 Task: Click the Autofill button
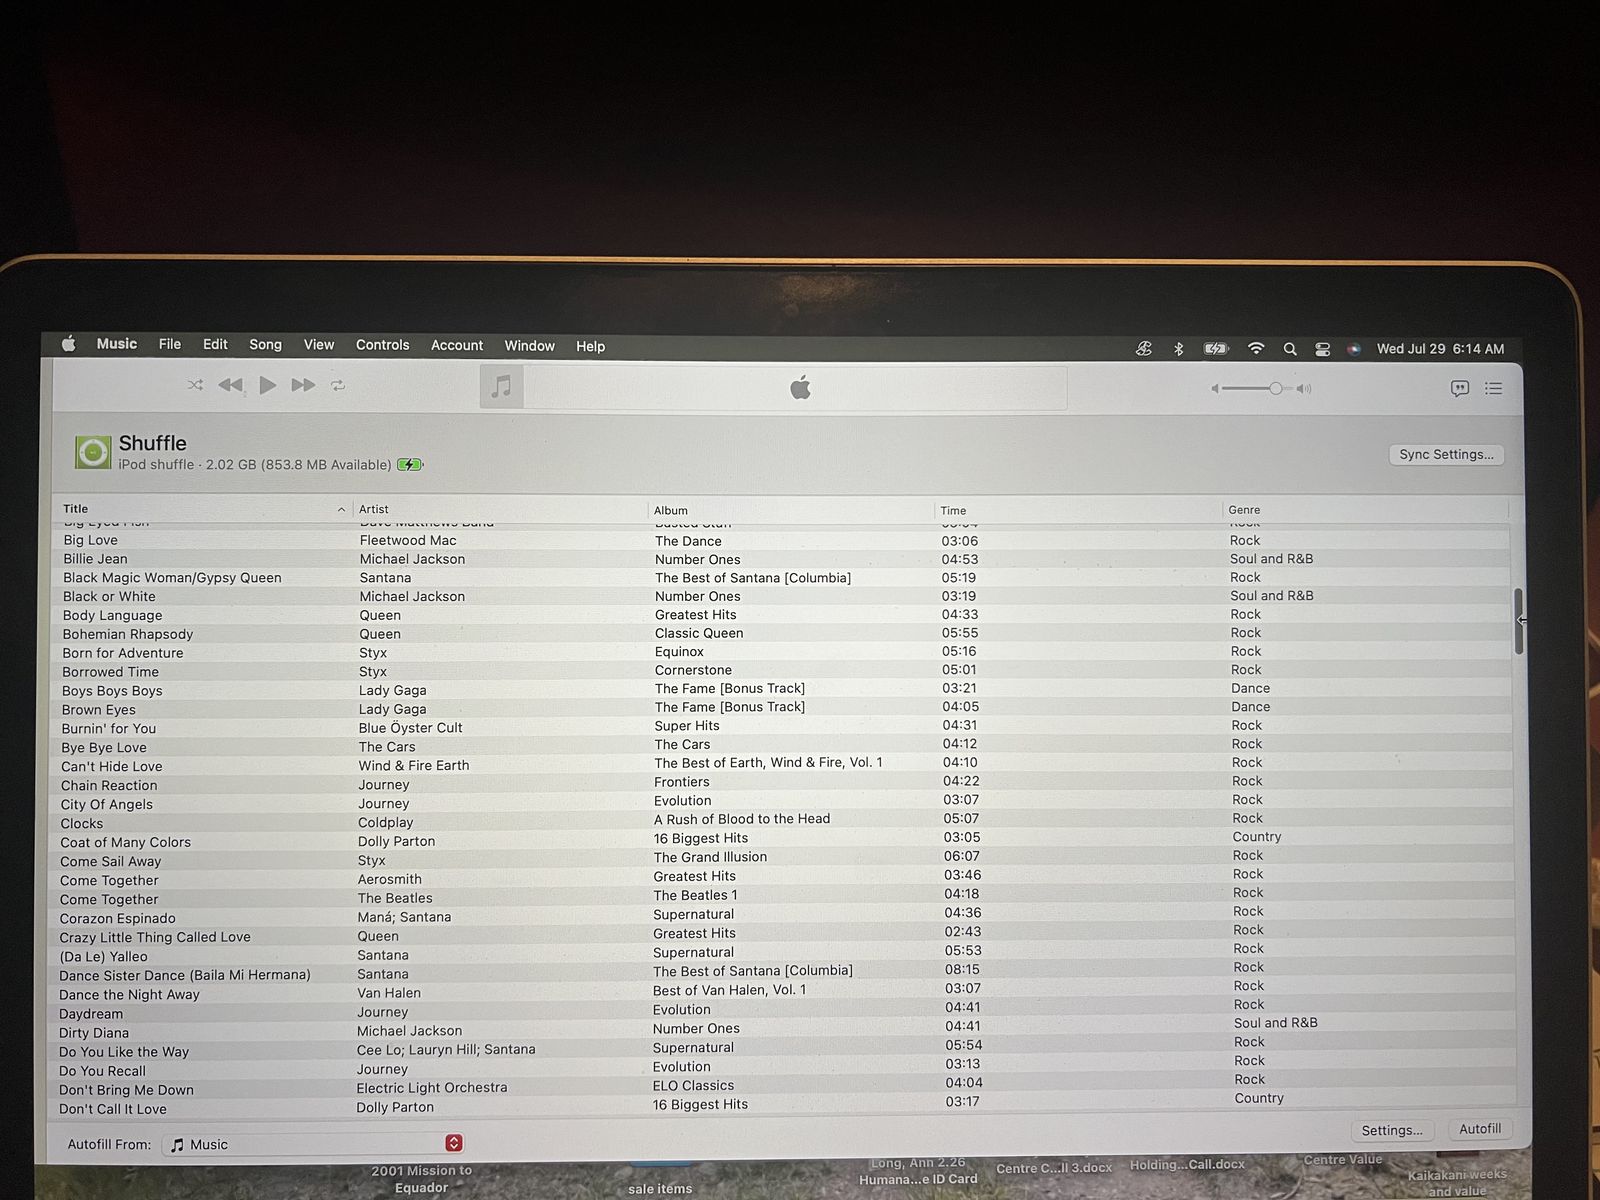1480,1129
